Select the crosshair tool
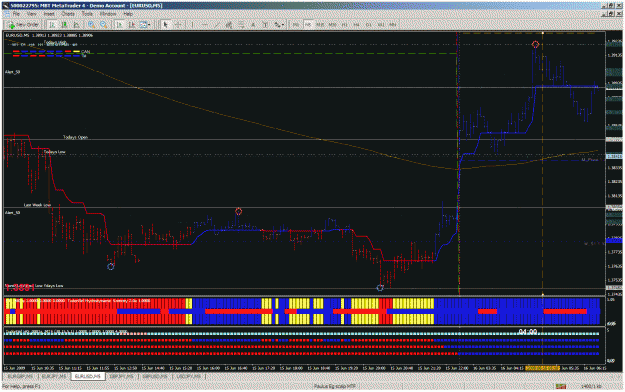 coord(178,25)
